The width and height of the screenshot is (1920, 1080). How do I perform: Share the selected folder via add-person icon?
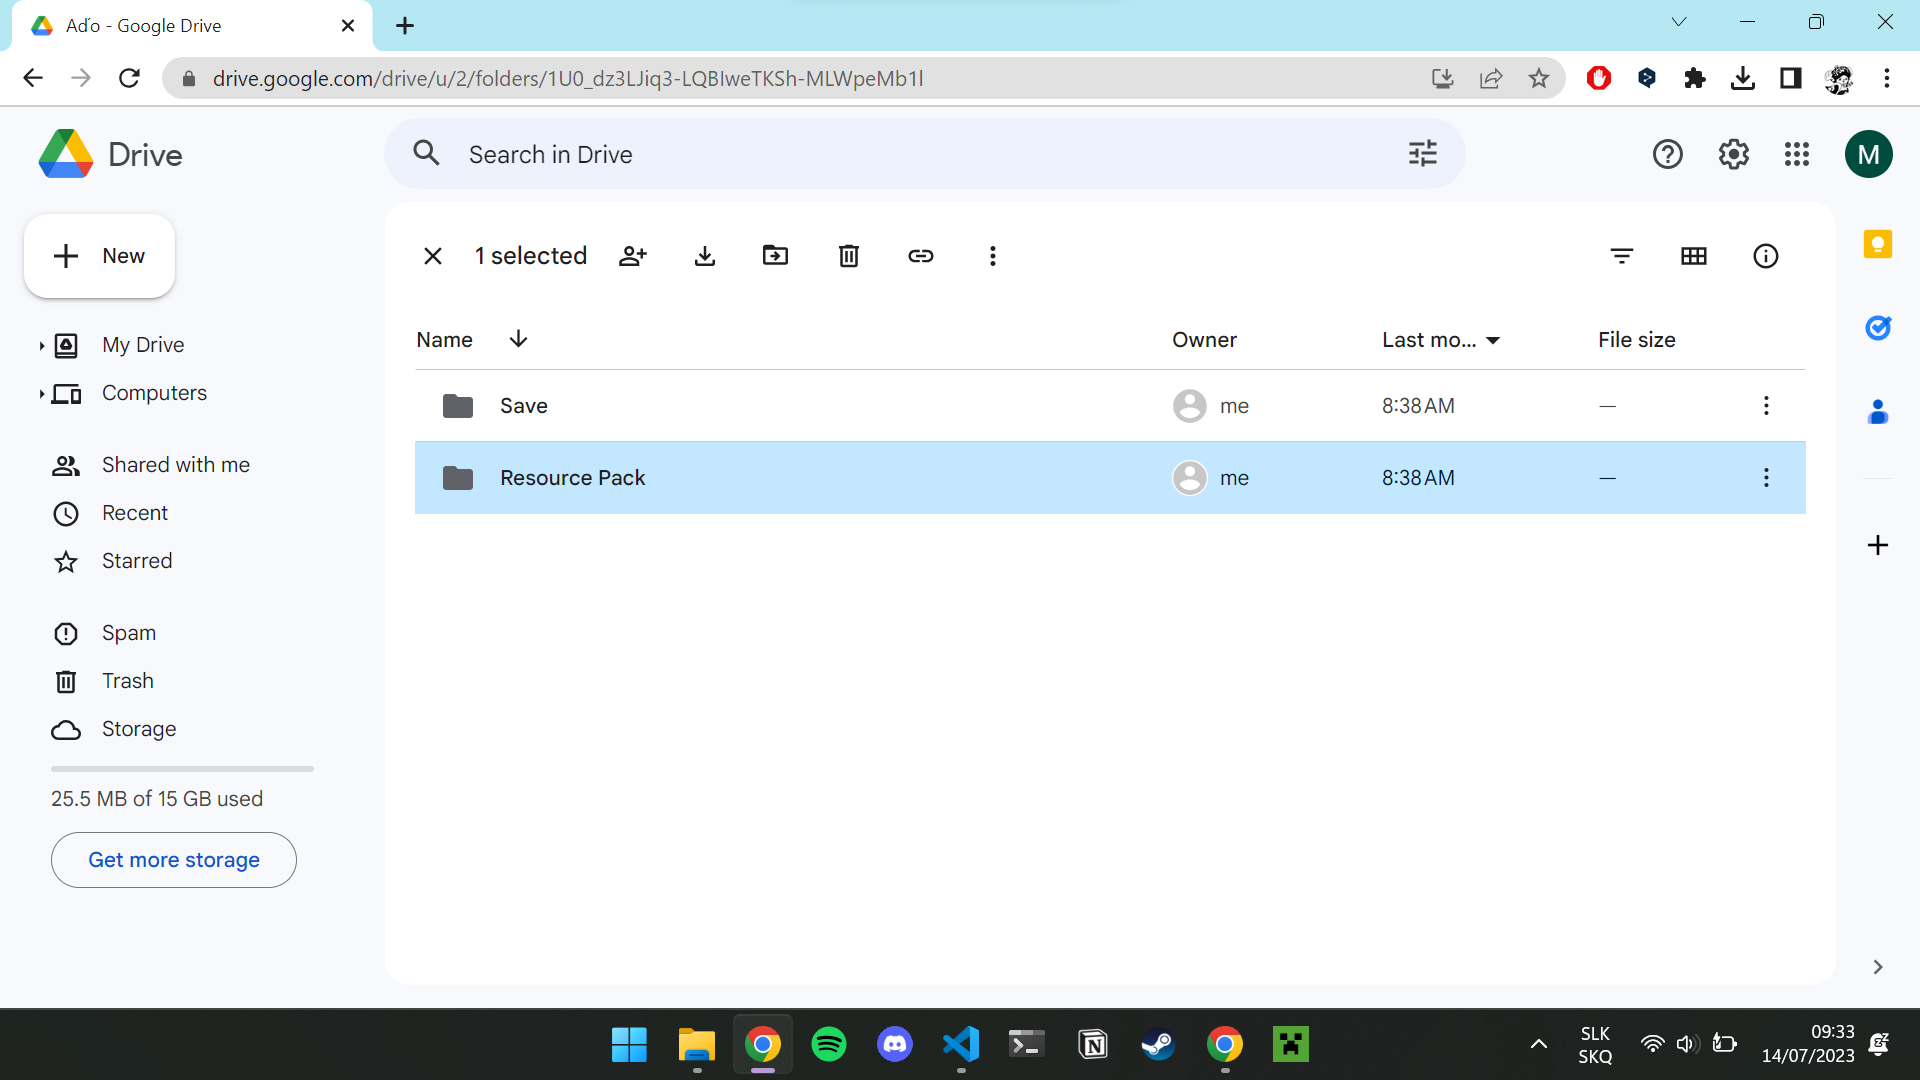633,256
